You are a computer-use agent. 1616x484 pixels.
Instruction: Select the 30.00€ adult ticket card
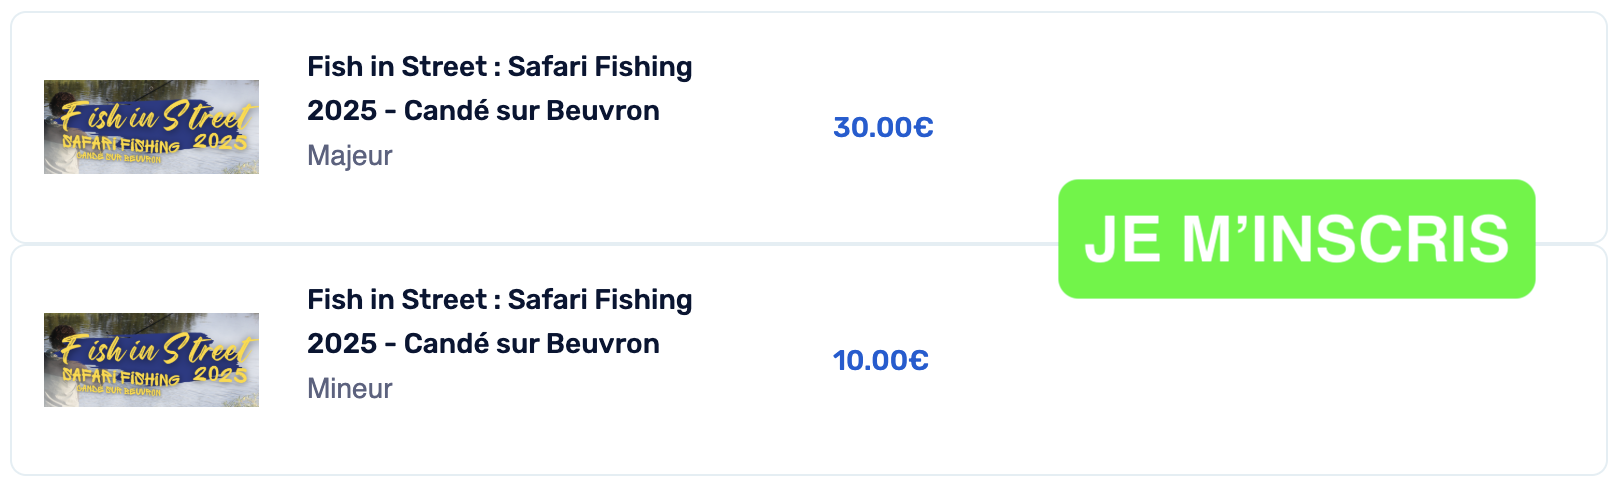point(808,127)
